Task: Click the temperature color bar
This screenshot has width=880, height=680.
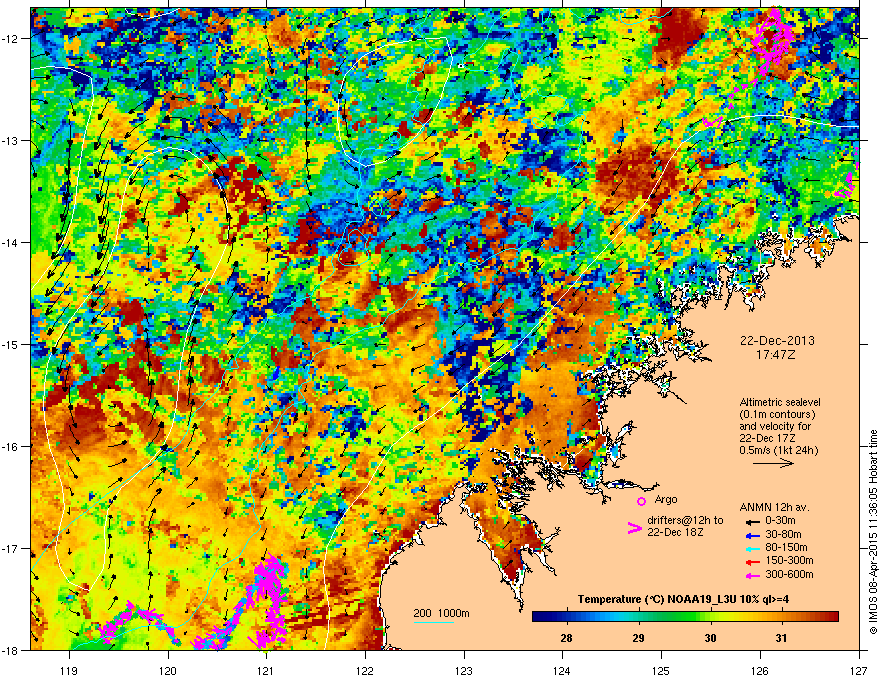Action: pos(685,617)
